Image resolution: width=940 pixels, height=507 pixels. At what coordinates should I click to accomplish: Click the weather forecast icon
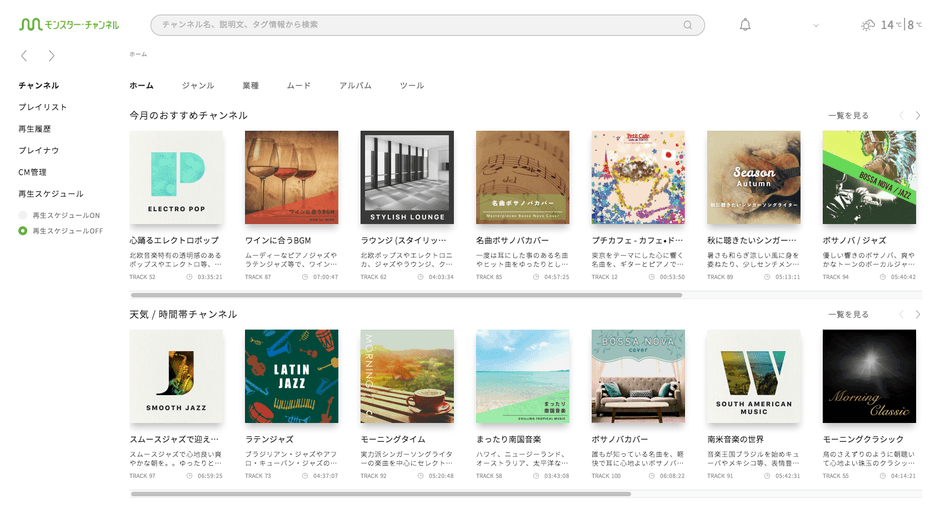(868, 25)
